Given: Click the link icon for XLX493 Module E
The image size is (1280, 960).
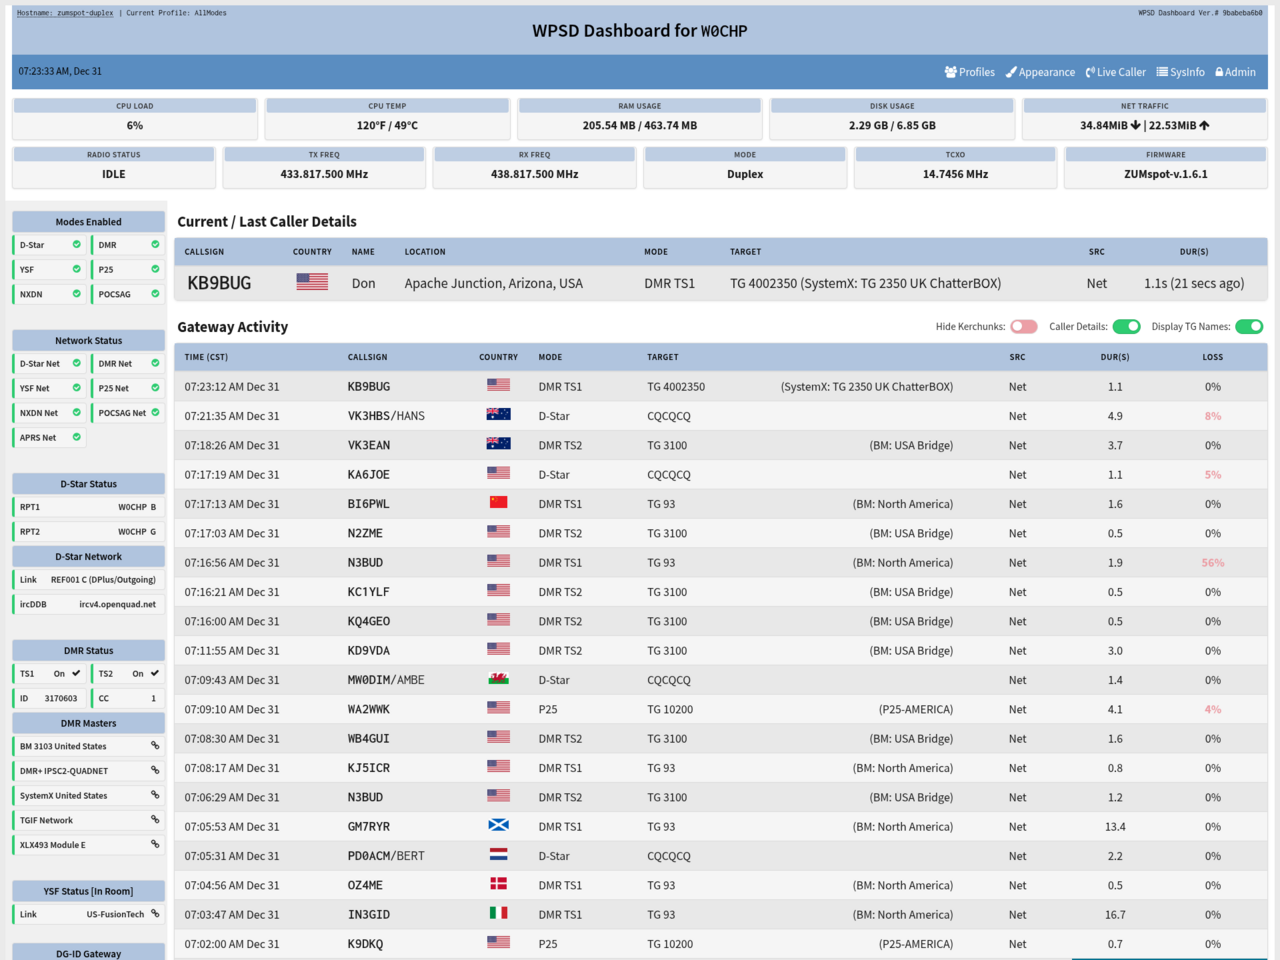Looking at the screenshot, I should (155, 844).
